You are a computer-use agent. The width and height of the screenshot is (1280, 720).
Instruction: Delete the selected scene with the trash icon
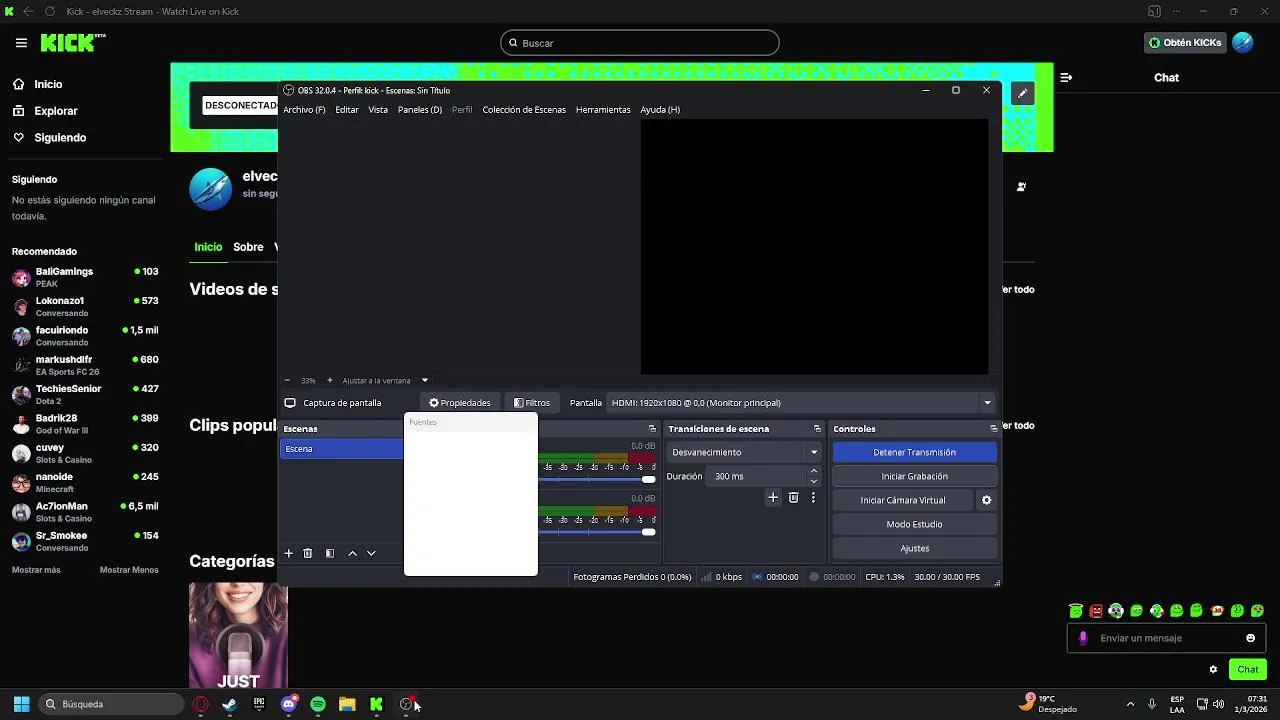(308, 553)
